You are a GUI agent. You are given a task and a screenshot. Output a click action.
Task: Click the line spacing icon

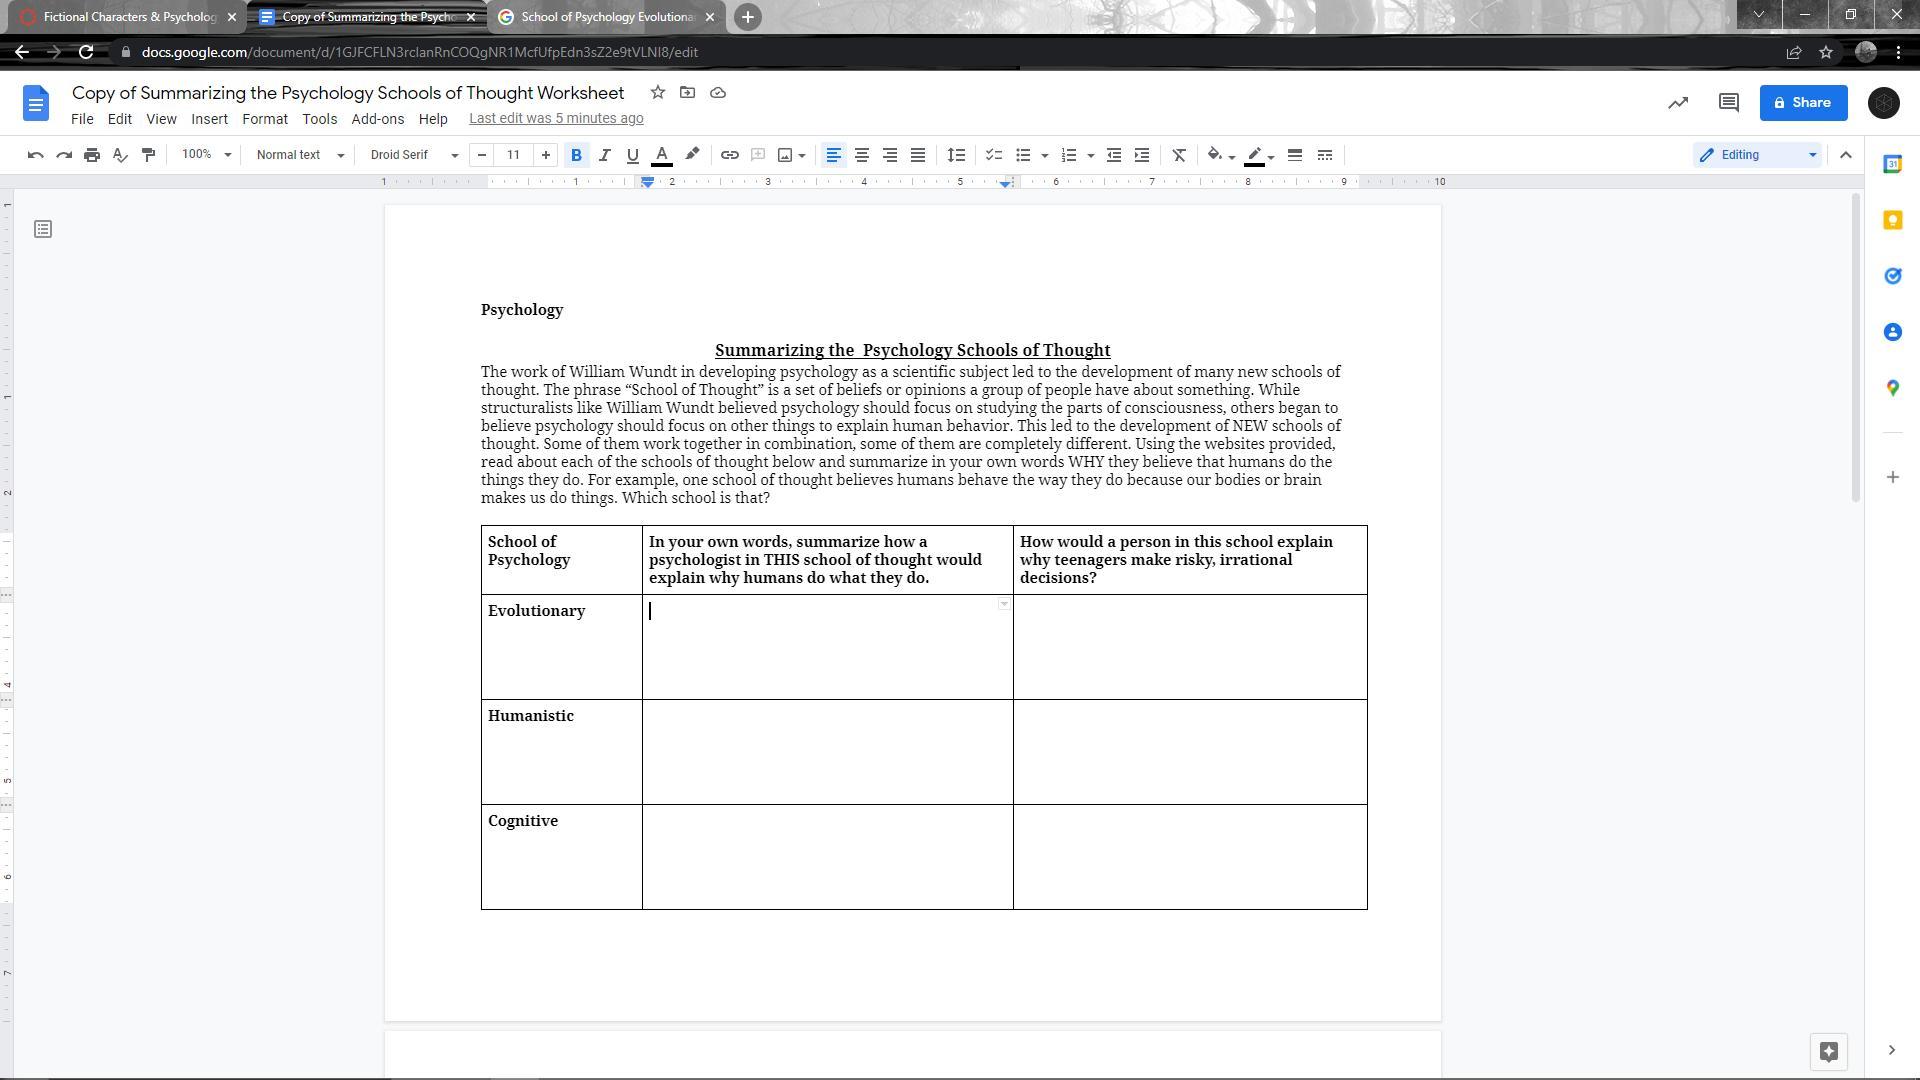956,155
